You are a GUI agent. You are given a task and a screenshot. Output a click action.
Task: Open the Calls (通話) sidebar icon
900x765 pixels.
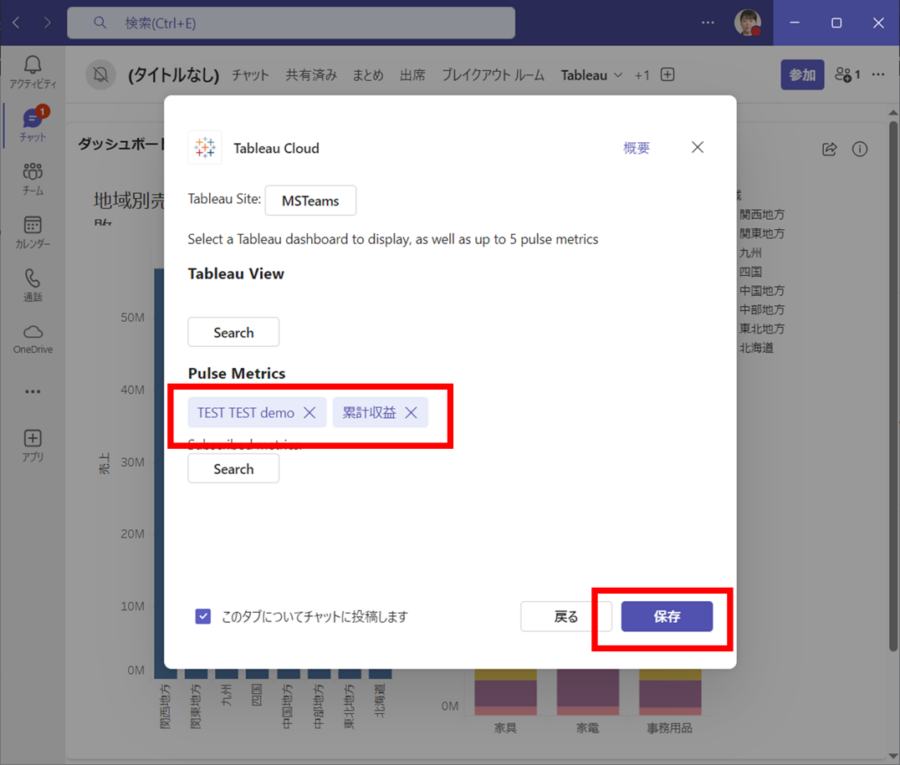tap(33, 285)
